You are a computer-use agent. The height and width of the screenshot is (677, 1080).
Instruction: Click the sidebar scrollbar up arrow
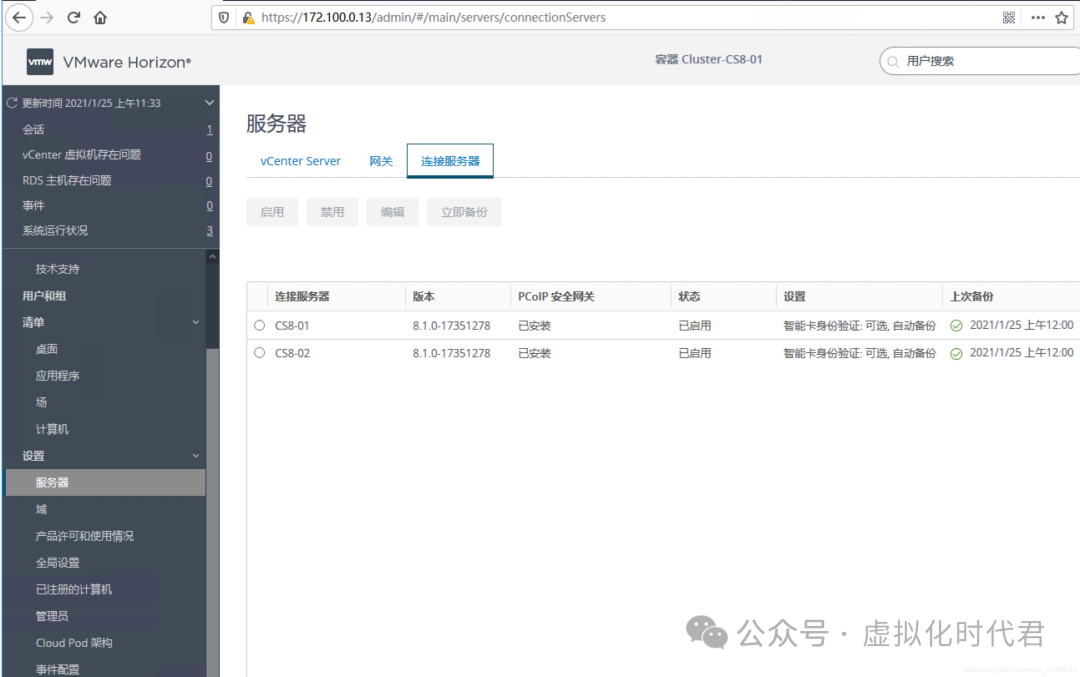[213, 257]
